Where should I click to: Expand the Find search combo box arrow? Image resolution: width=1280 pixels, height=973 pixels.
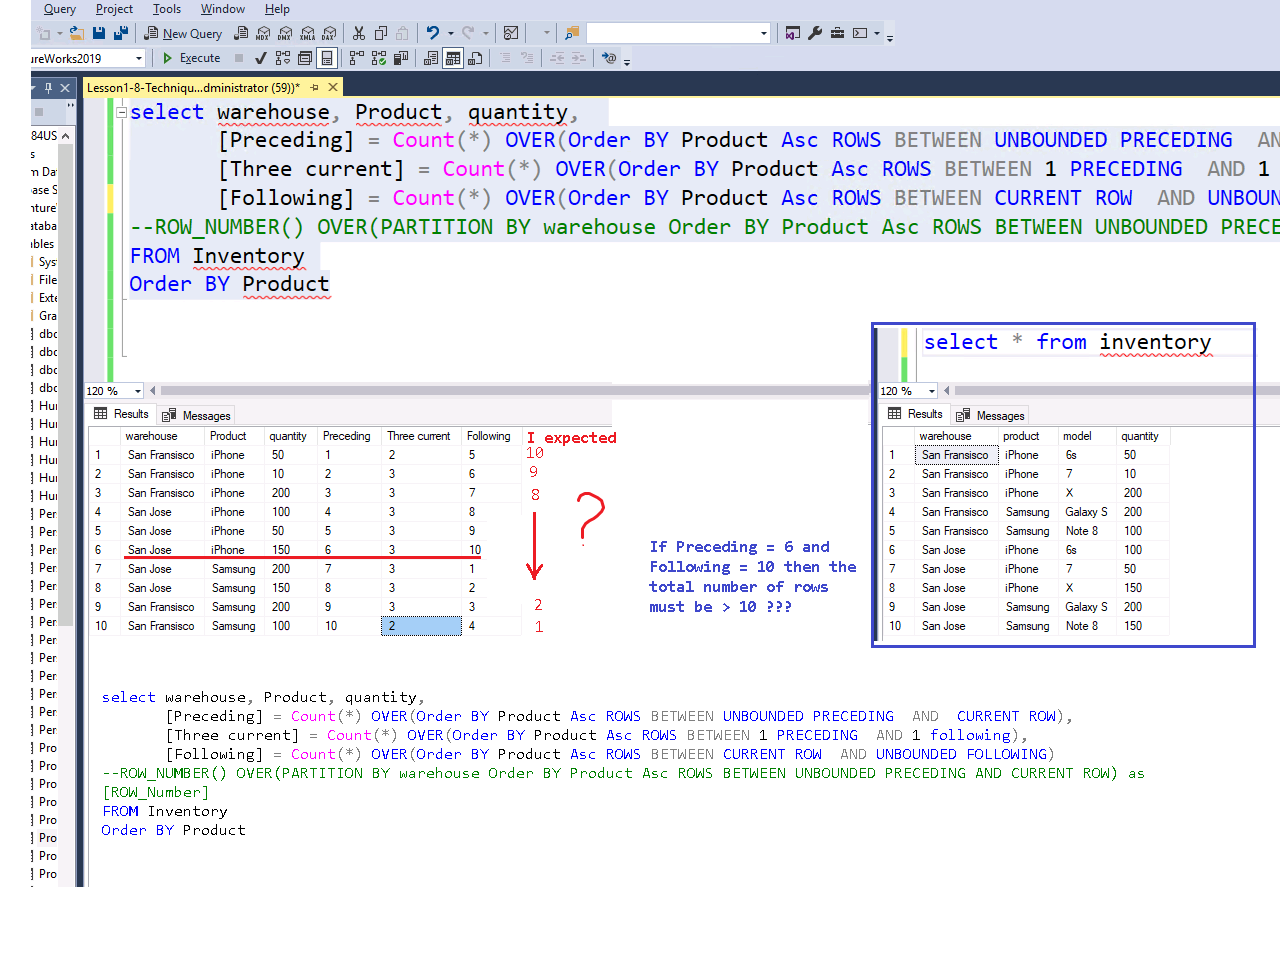[764, 33]
